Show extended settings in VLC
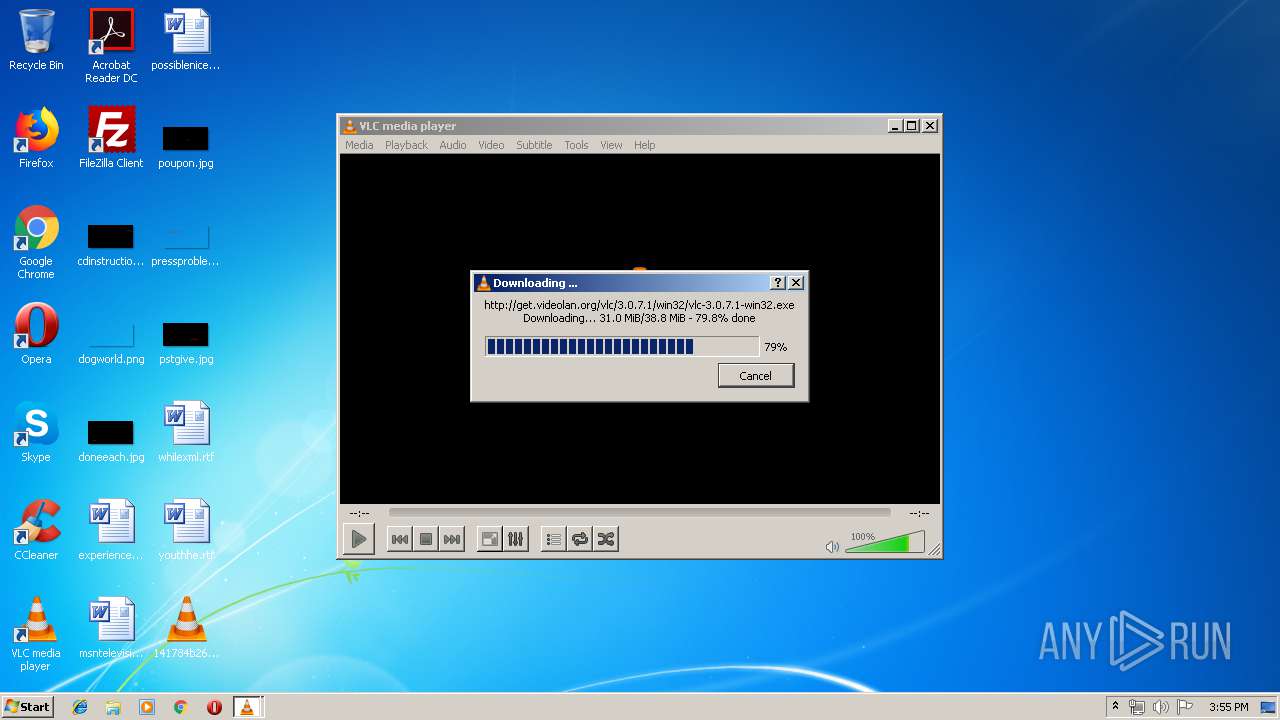Image resolution: width=1280 pixels, height=720 pixels. click(516, 539)
